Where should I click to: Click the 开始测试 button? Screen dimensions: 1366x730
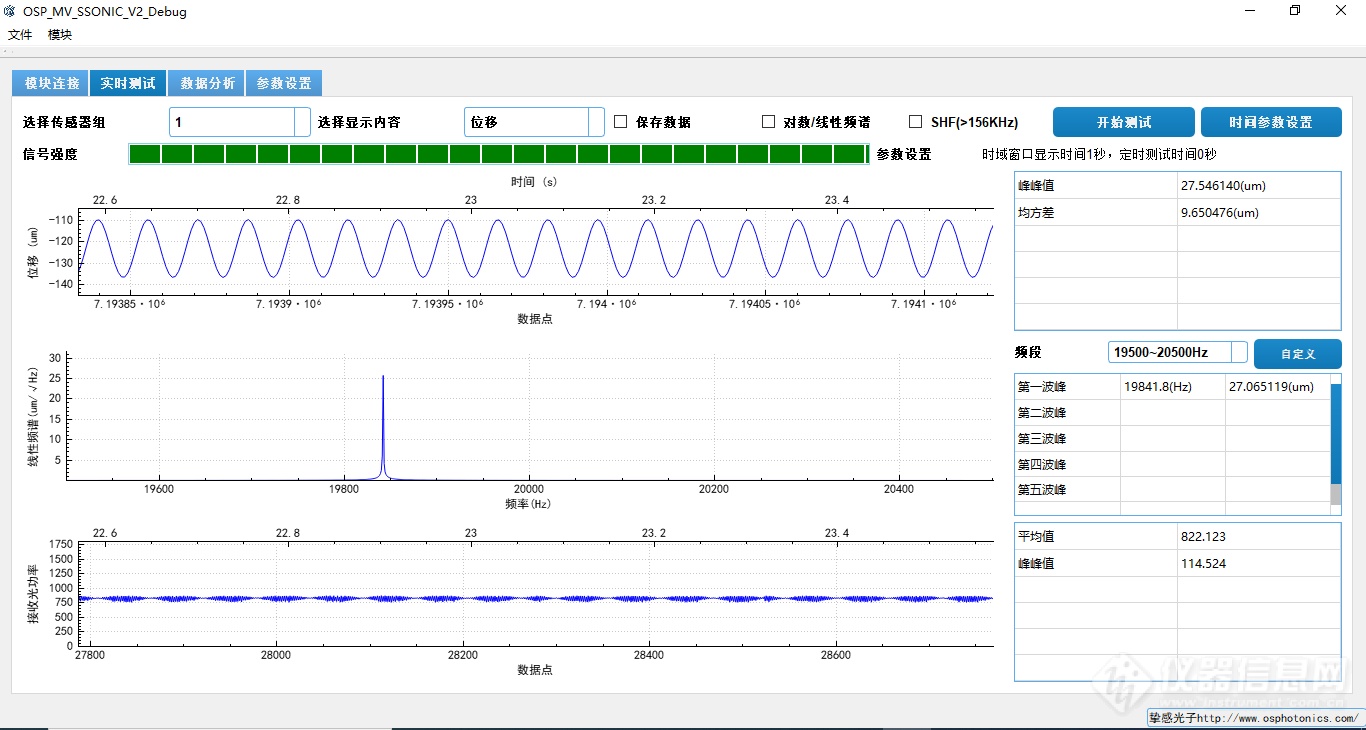coord(1124,122)
